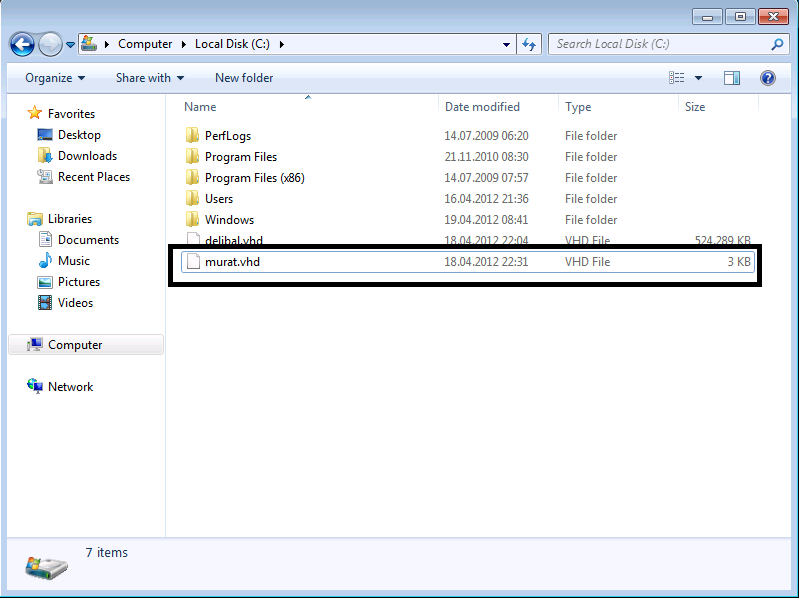Open recent pages dropdown next to Forward
The image size is (799, 598).
tap(70, 44)
